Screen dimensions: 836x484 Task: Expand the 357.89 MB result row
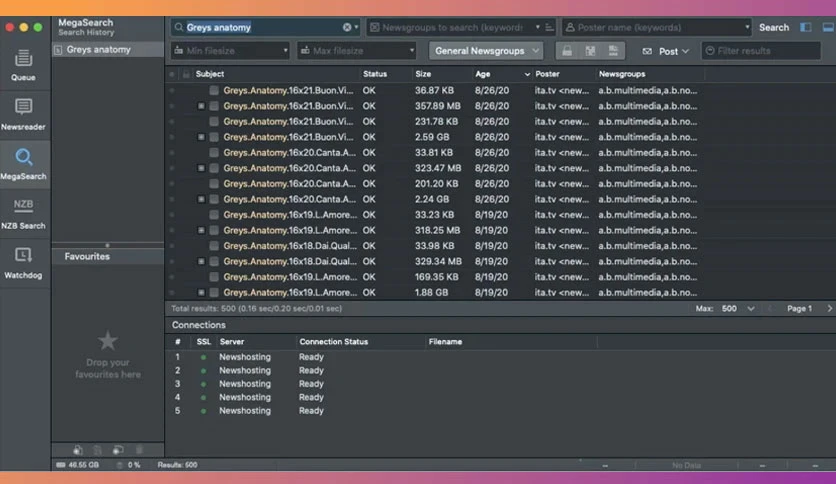pos(201,106)
